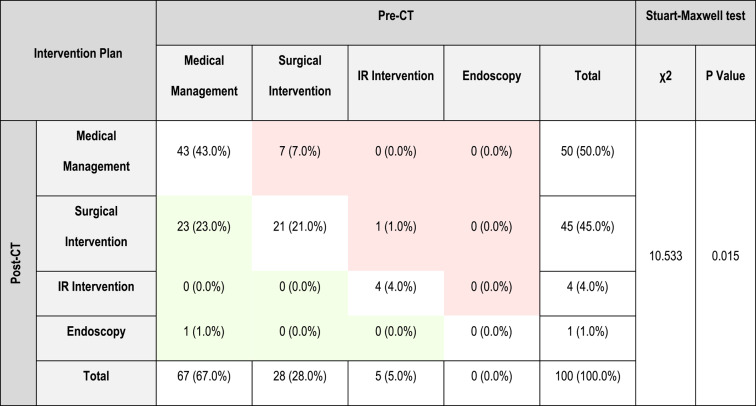The width and height of the screenshot is (756, 406).
Task: Click the Pre-CT IR Intervention column header
Action: 395,76
